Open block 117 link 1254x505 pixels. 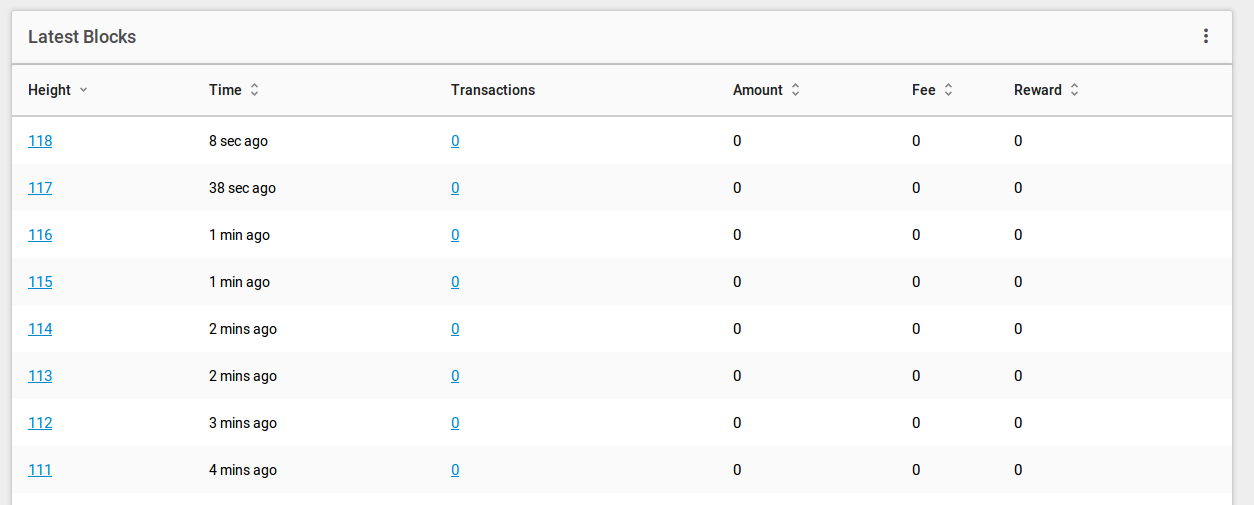click(40, 188)
